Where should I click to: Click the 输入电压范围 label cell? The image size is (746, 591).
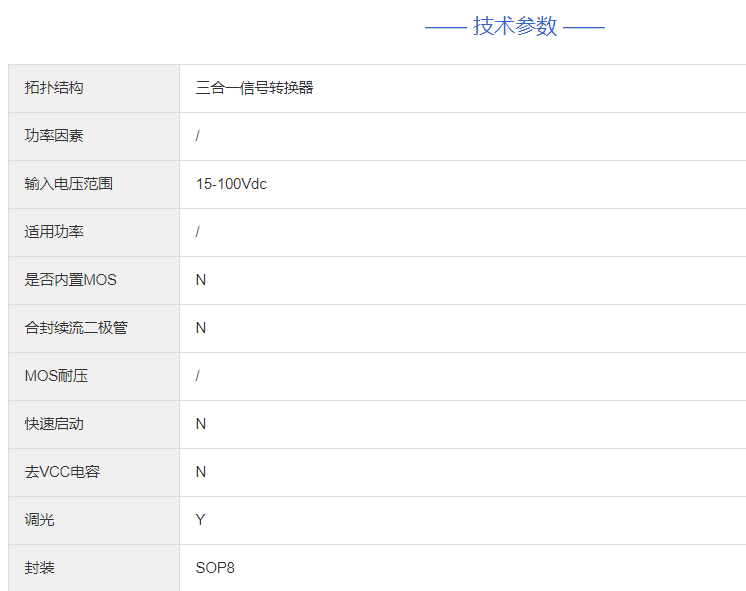[69, 184]
